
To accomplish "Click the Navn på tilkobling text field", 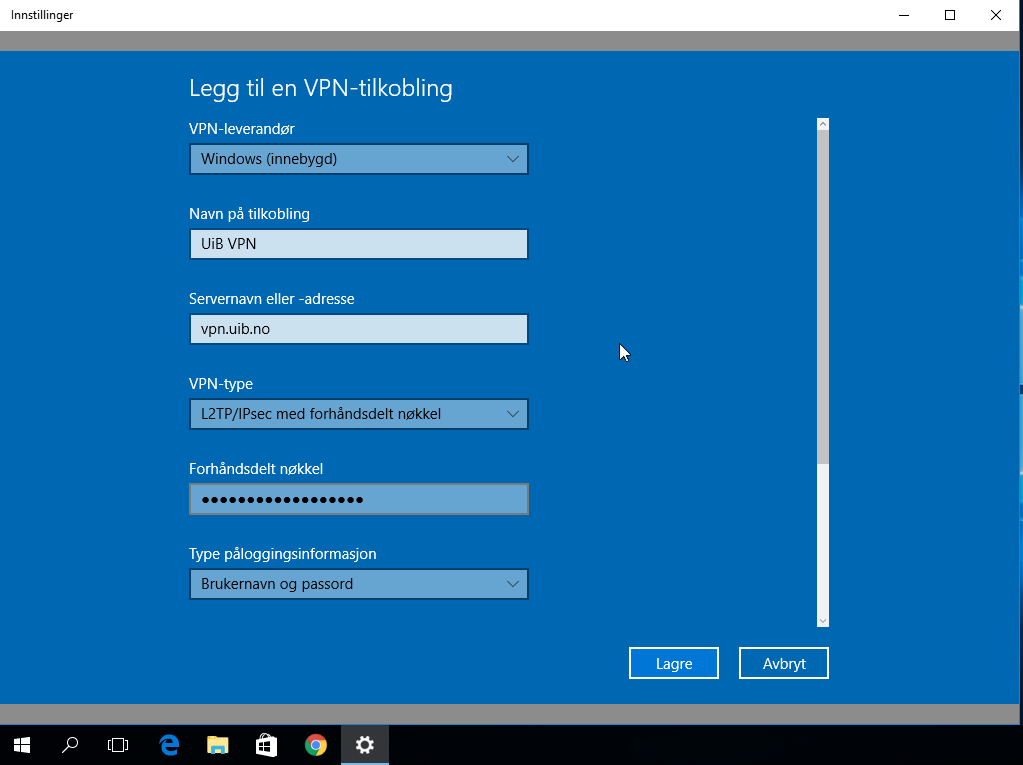I will point(358,244).
